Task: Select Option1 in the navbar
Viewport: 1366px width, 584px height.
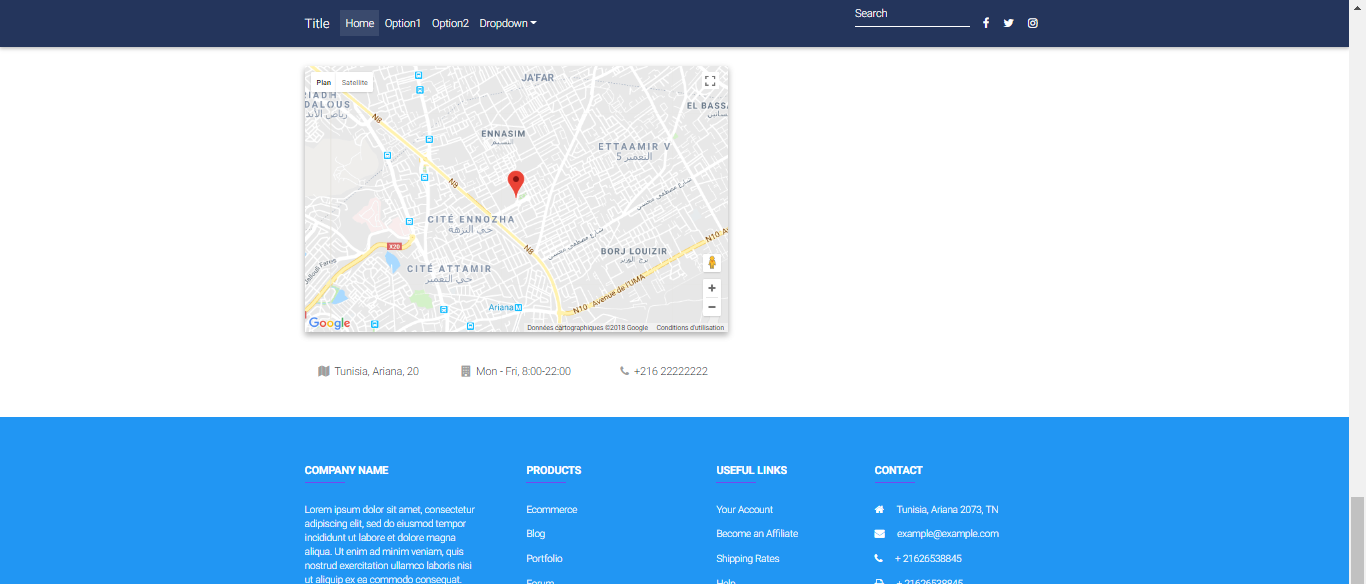Action: (x=403, y=23)
